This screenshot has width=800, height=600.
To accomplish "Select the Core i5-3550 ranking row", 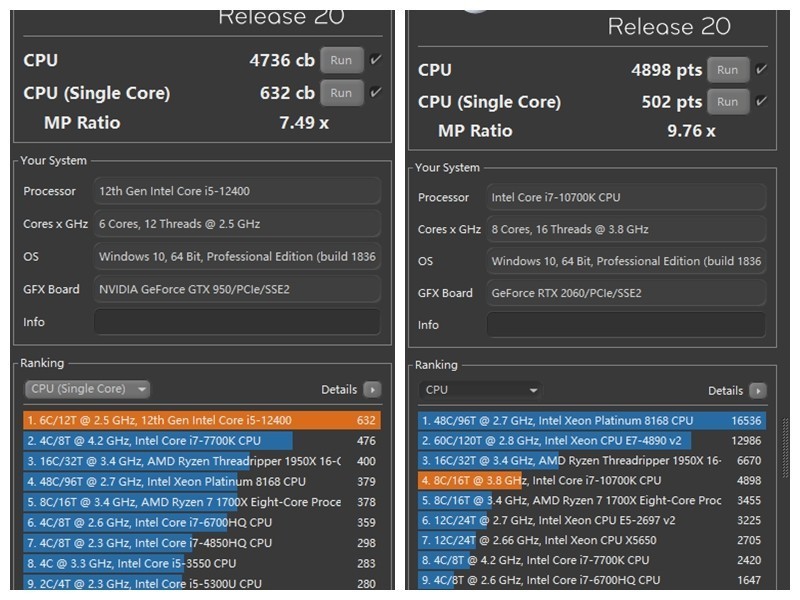I will [202, 563].
